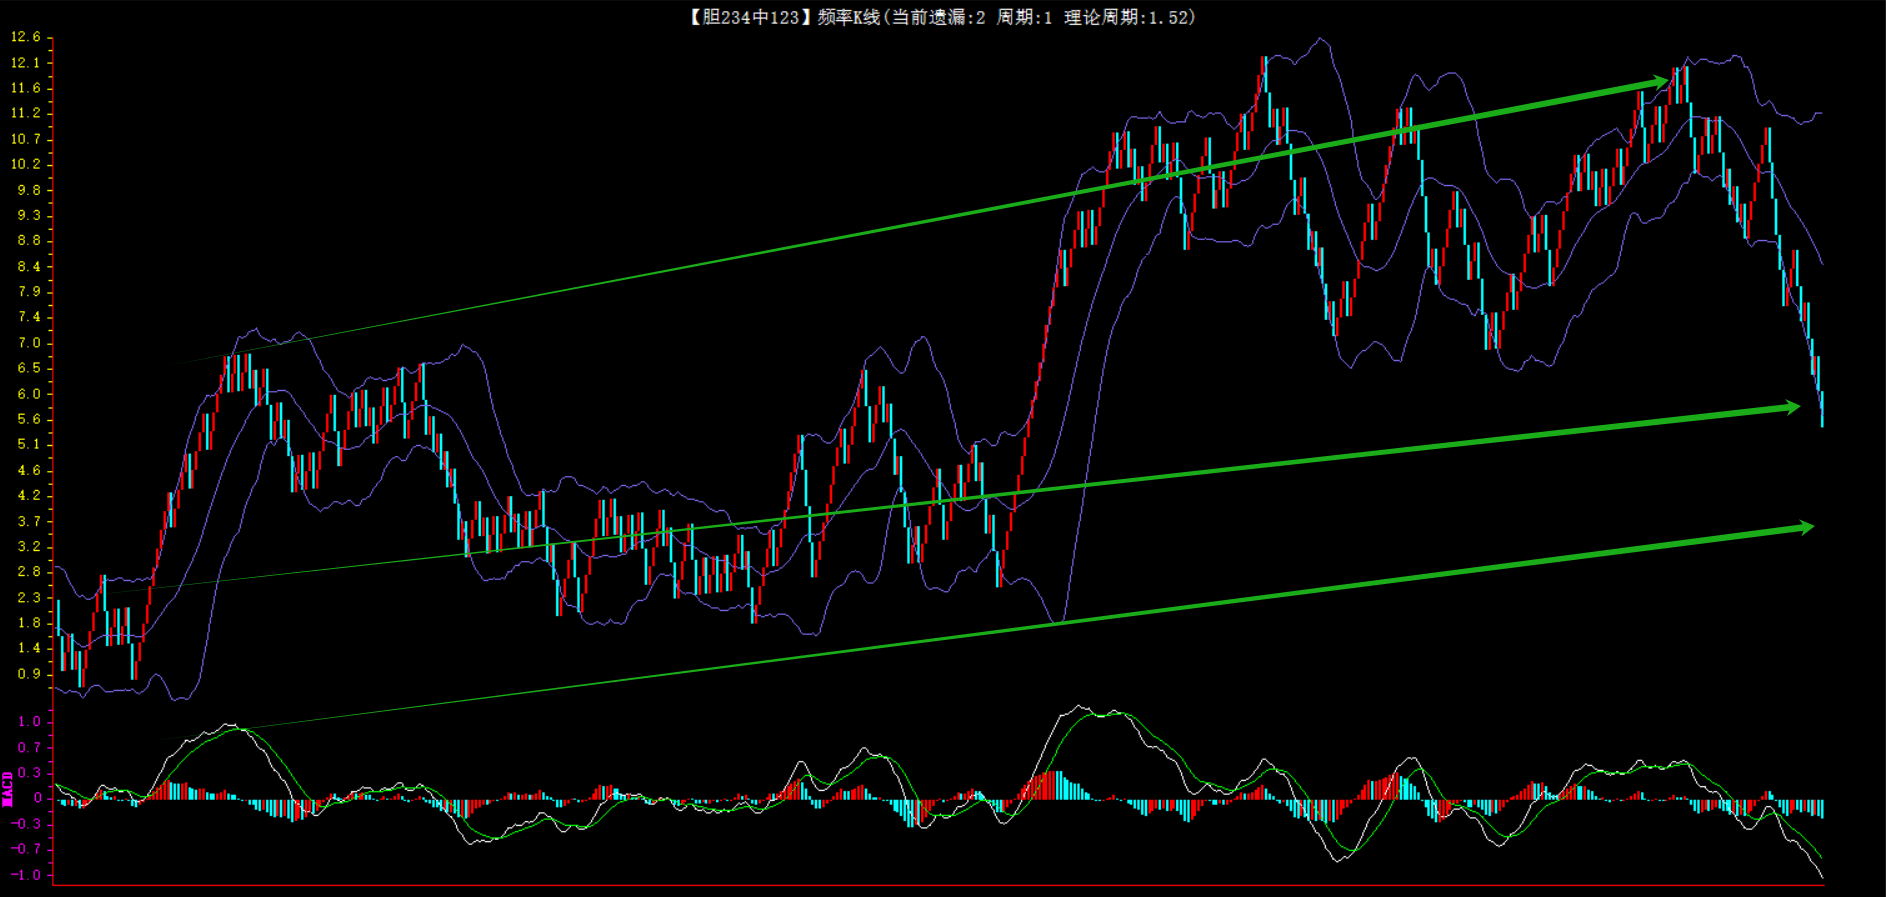Image resolution: width=1886 pixels, height=897 pixels.
Task: Click the 6.5 price axis label
Action: (x=30, y=368)
